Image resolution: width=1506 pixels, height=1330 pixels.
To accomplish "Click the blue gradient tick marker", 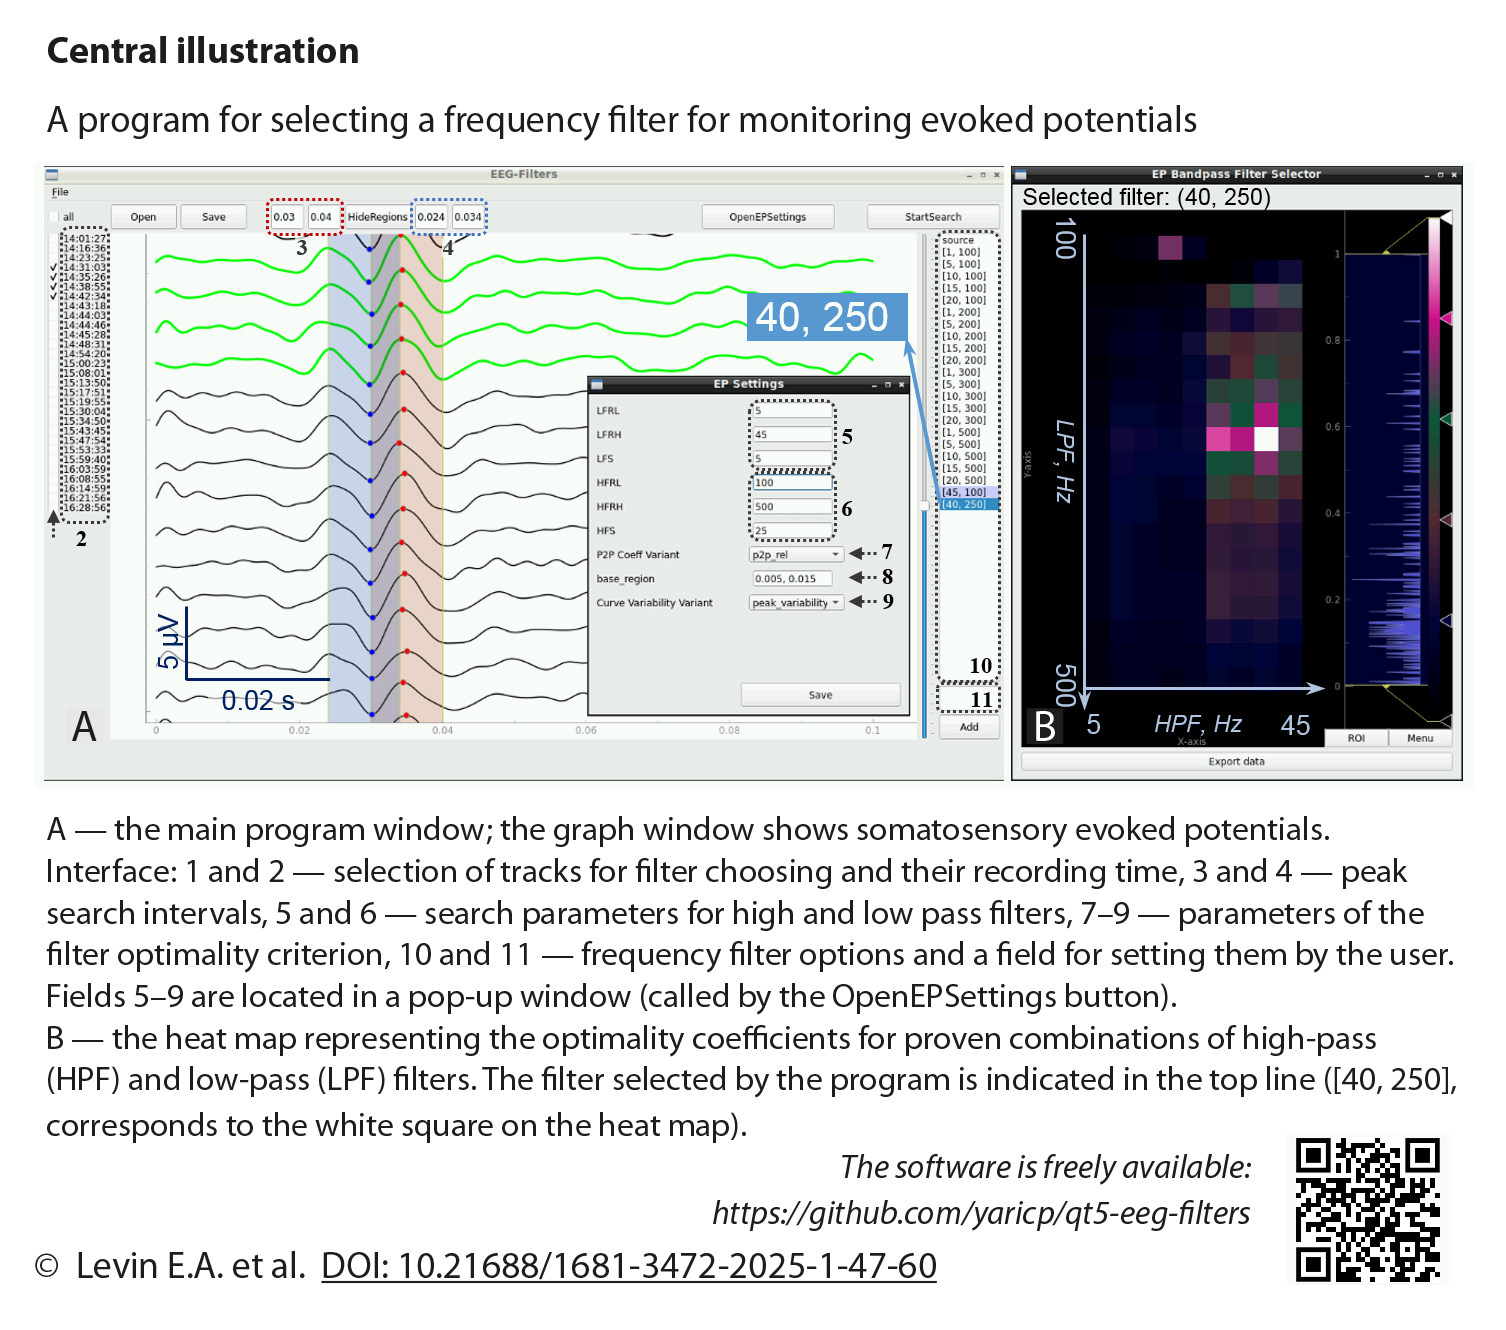I will coord(1445,620).
